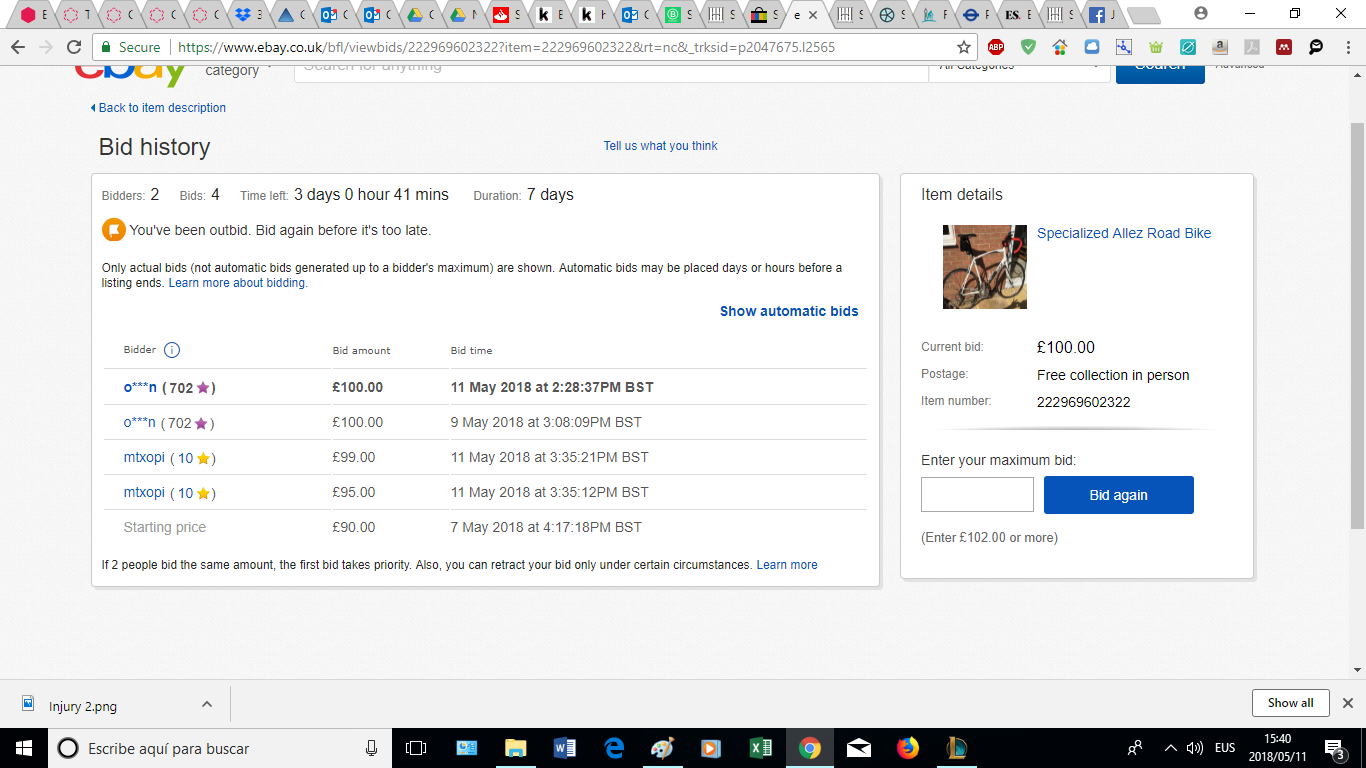Click the blue cloud extension icon
This screenshot has height=768, width=1366.
[1092, 47]
